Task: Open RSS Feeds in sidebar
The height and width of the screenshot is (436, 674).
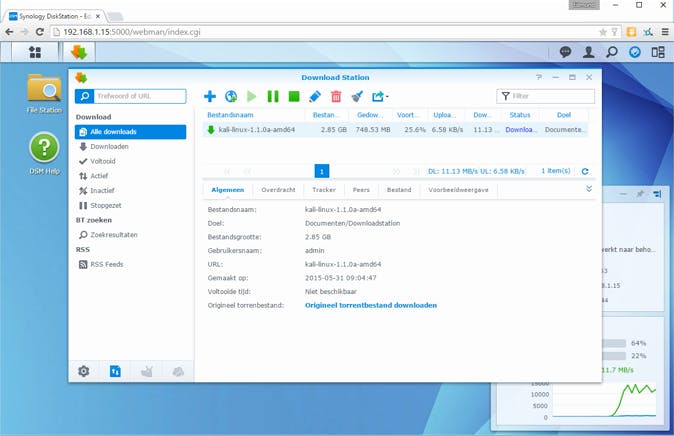Action: (130, 264)
